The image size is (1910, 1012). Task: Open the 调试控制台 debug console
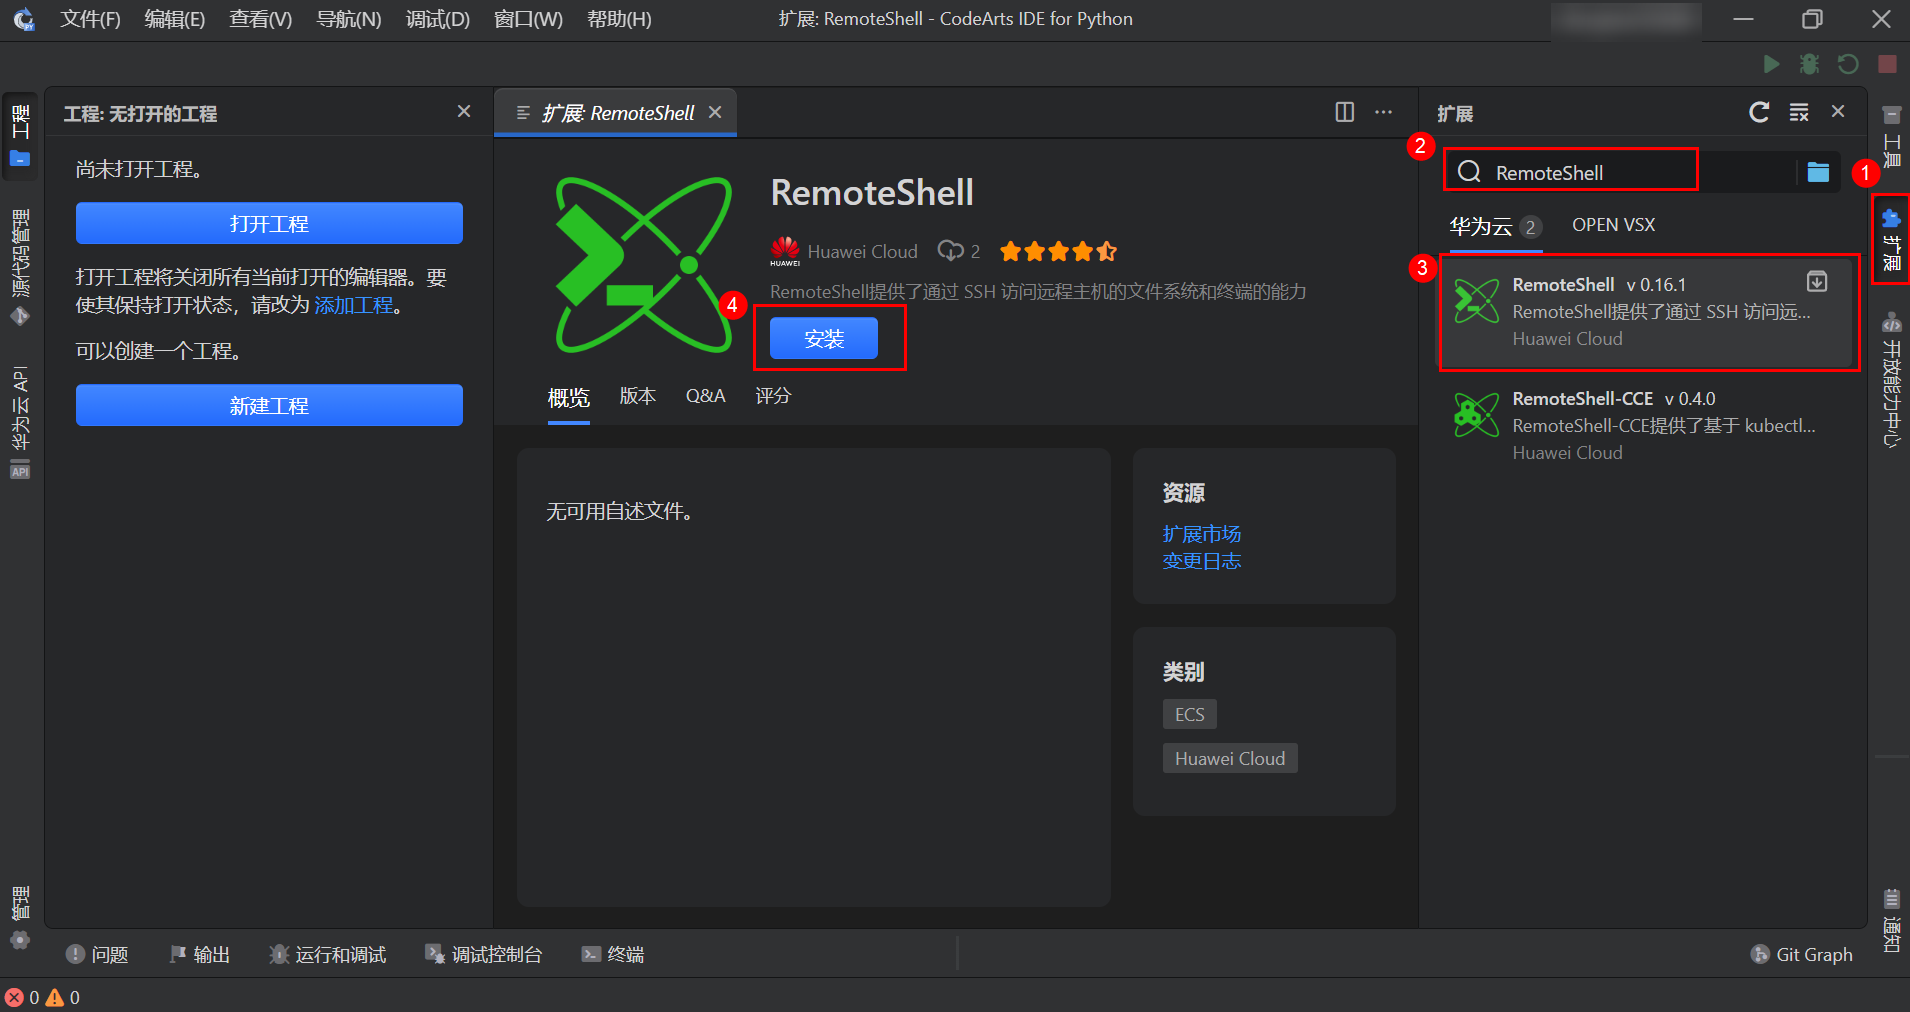[x=483, y=954]
